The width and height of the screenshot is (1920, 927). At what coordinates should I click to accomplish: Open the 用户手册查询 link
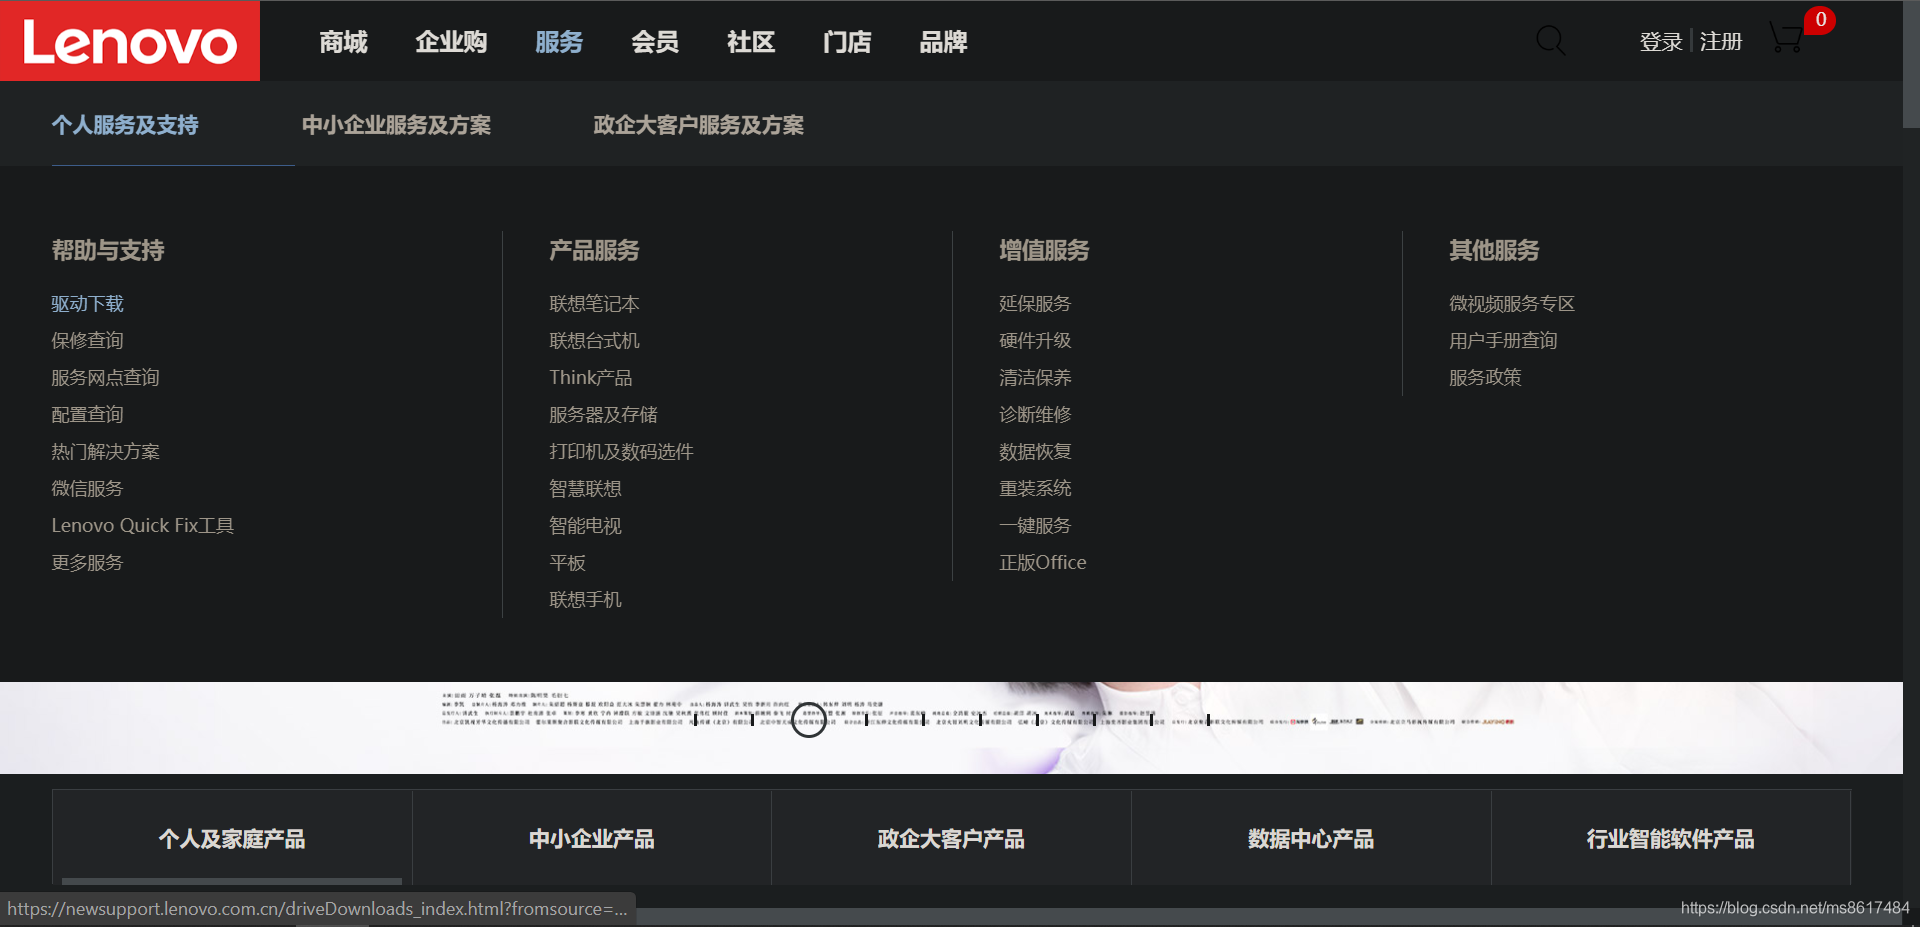(x=1503, y=341)
